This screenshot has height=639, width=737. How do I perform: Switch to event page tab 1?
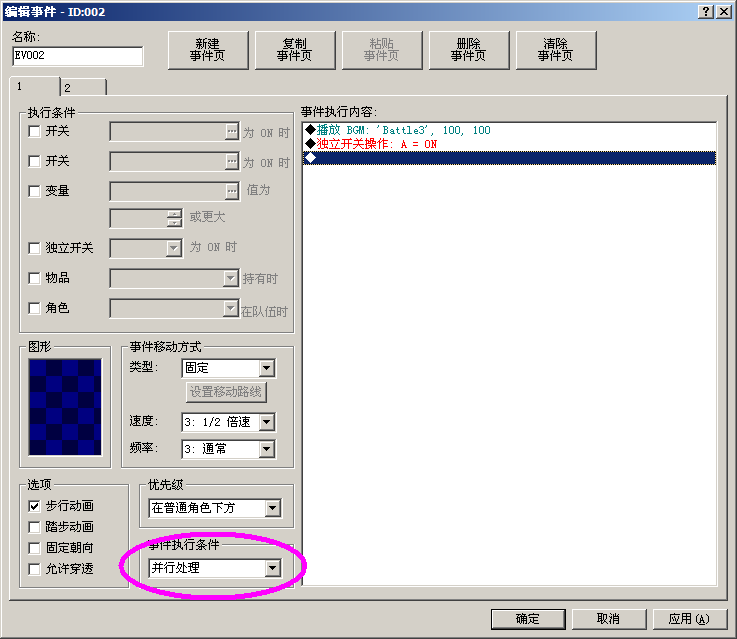coord(35,86)
